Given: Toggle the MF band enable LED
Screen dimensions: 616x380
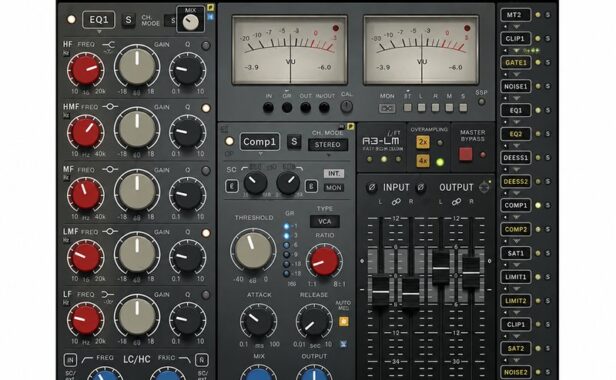Looking at the screenshot, I should pos(205,171).
